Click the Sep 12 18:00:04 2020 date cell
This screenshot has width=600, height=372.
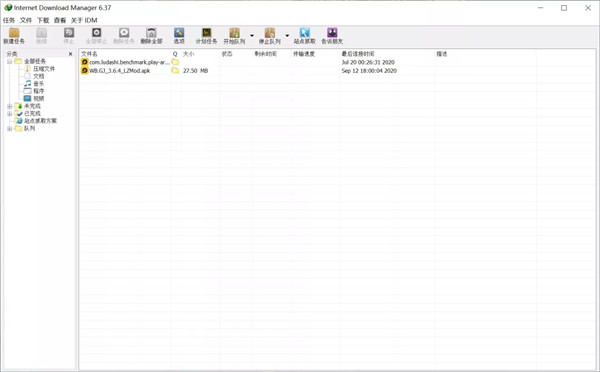(369, 71)
